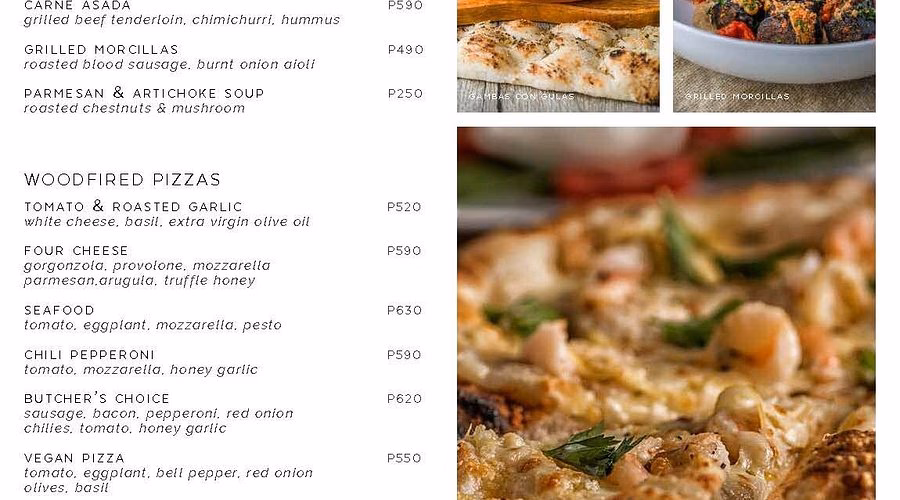Click the P520 price label
This screenshot has height=500, width=900.
[404, 207]
